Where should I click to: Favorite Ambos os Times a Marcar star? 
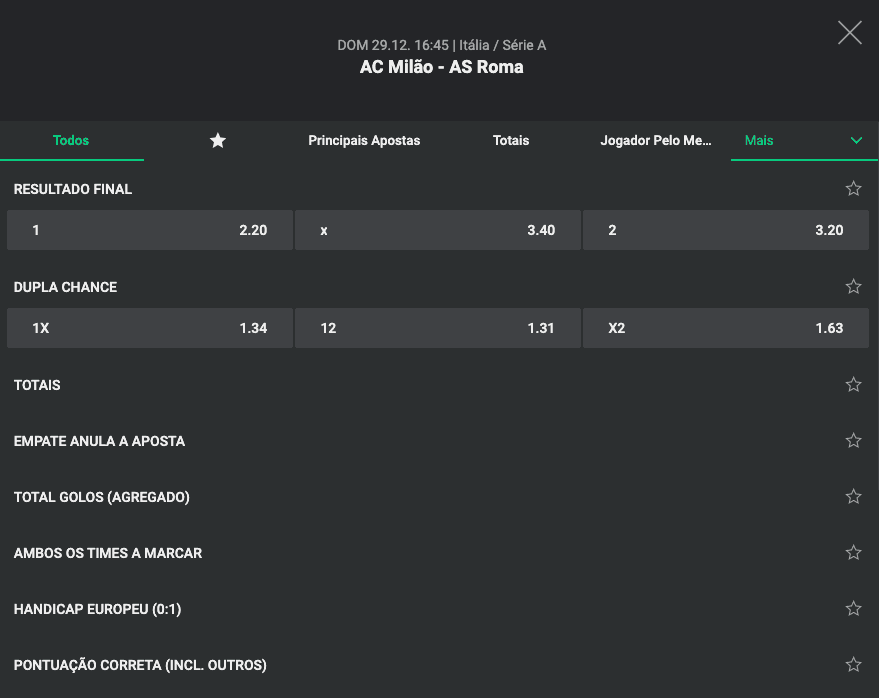pyautogui.click(x=853, y=553)
